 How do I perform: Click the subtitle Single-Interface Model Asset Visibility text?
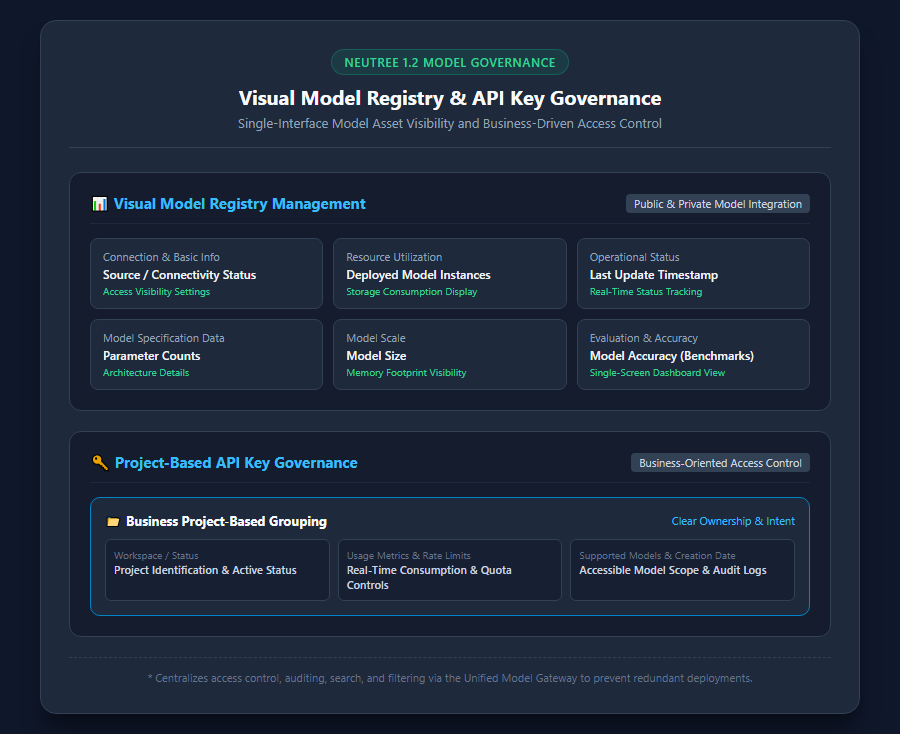[x=450, y=124]
